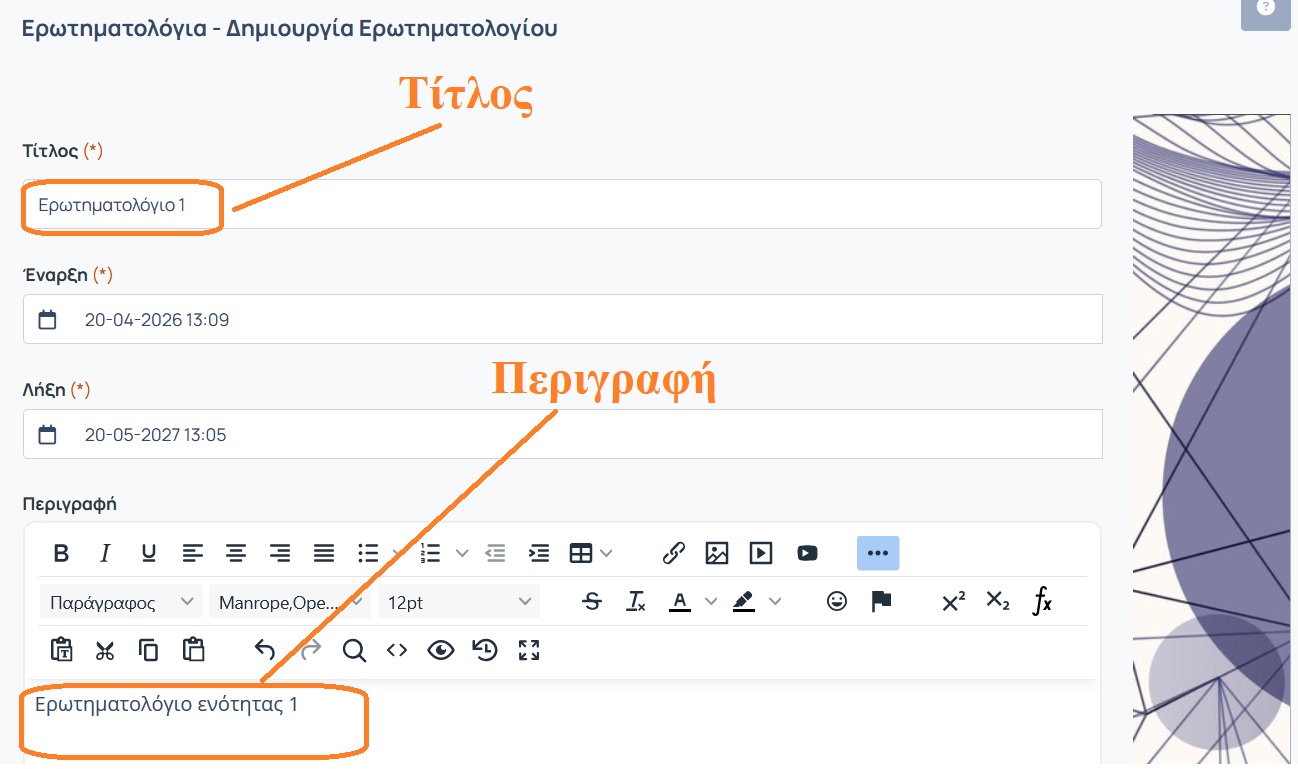Toggle bold formatting in the editor

[61, 553]
